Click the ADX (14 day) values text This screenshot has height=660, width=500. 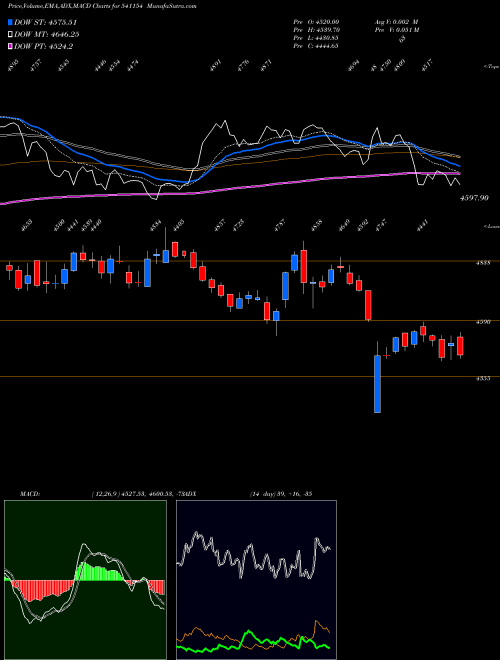click(281, 493)
